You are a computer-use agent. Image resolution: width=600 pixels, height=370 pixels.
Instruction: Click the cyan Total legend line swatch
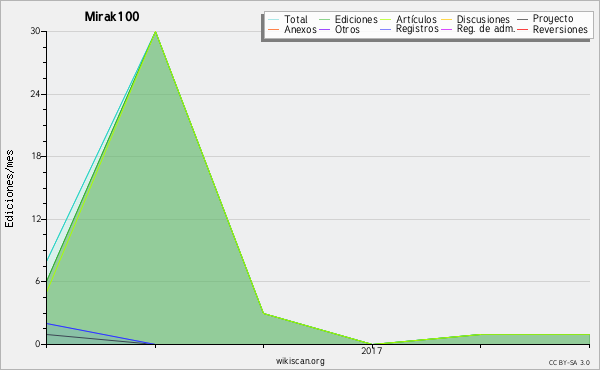pyautogui.click(x=274, y=19)
